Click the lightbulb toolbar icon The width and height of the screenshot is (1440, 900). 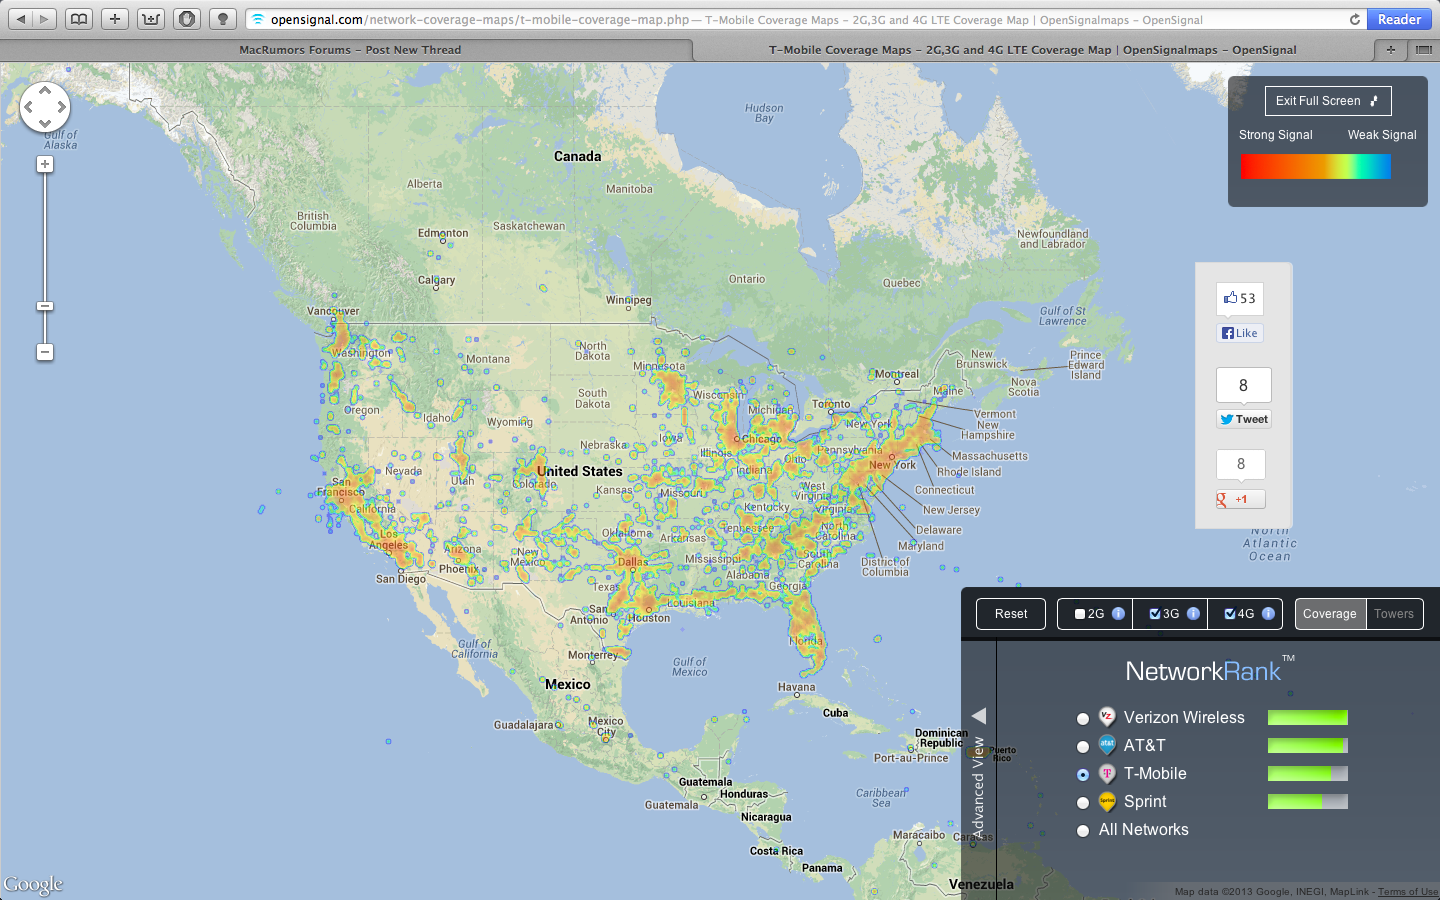(223, 19)
